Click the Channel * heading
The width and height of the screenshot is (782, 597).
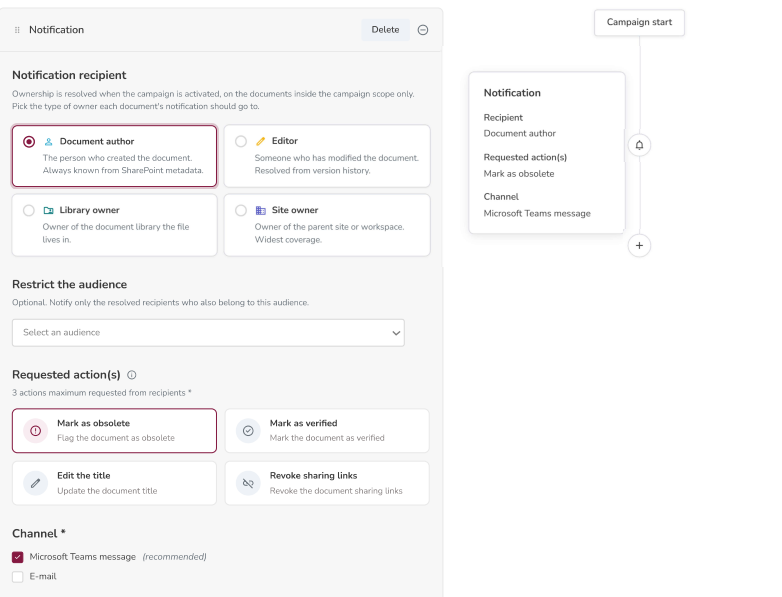click(x=39, y=534)
